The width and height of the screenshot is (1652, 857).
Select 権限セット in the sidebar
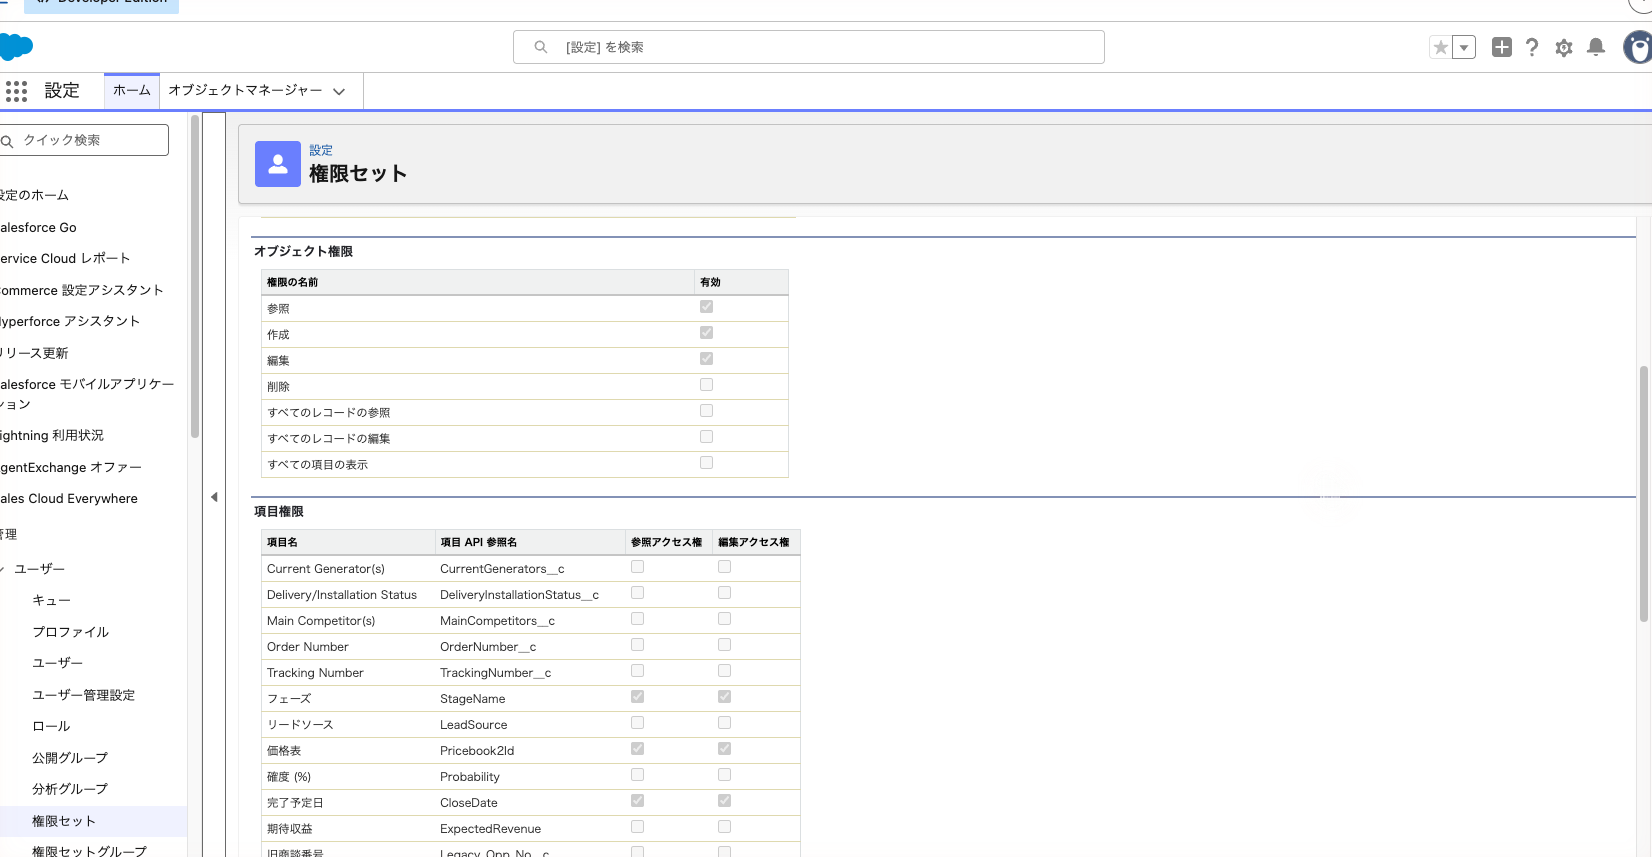click(x=64, y=821)
